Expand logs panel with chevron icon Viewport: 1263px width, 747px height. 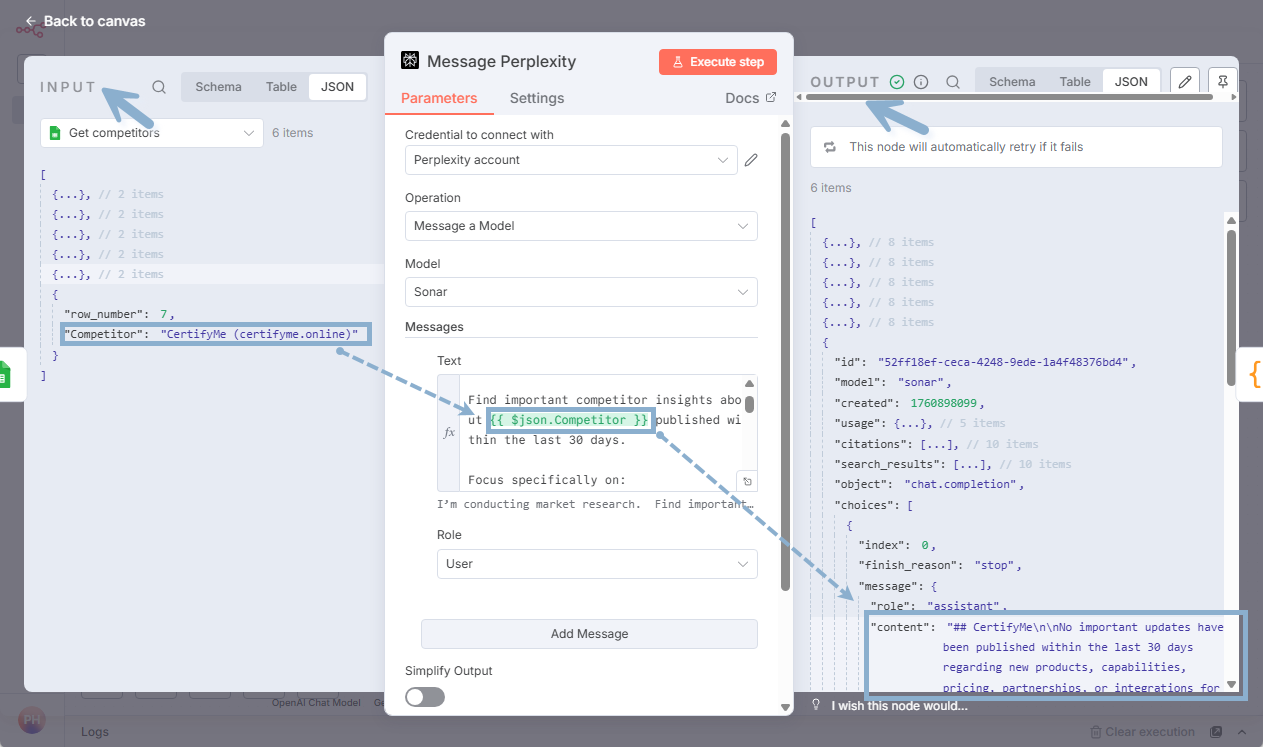click(x=1243, y=732)
